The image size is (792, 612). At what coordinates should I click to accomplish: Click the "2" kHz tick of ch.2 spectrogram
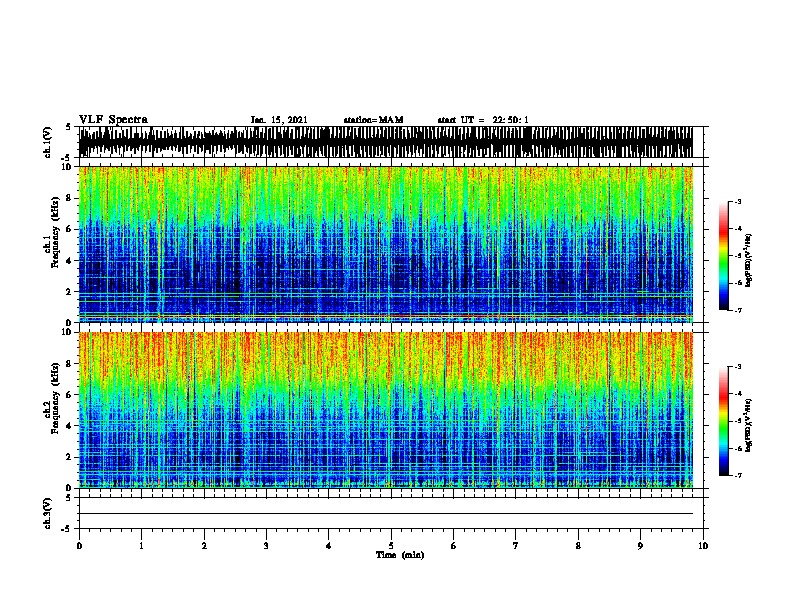[x=69, y=457]
